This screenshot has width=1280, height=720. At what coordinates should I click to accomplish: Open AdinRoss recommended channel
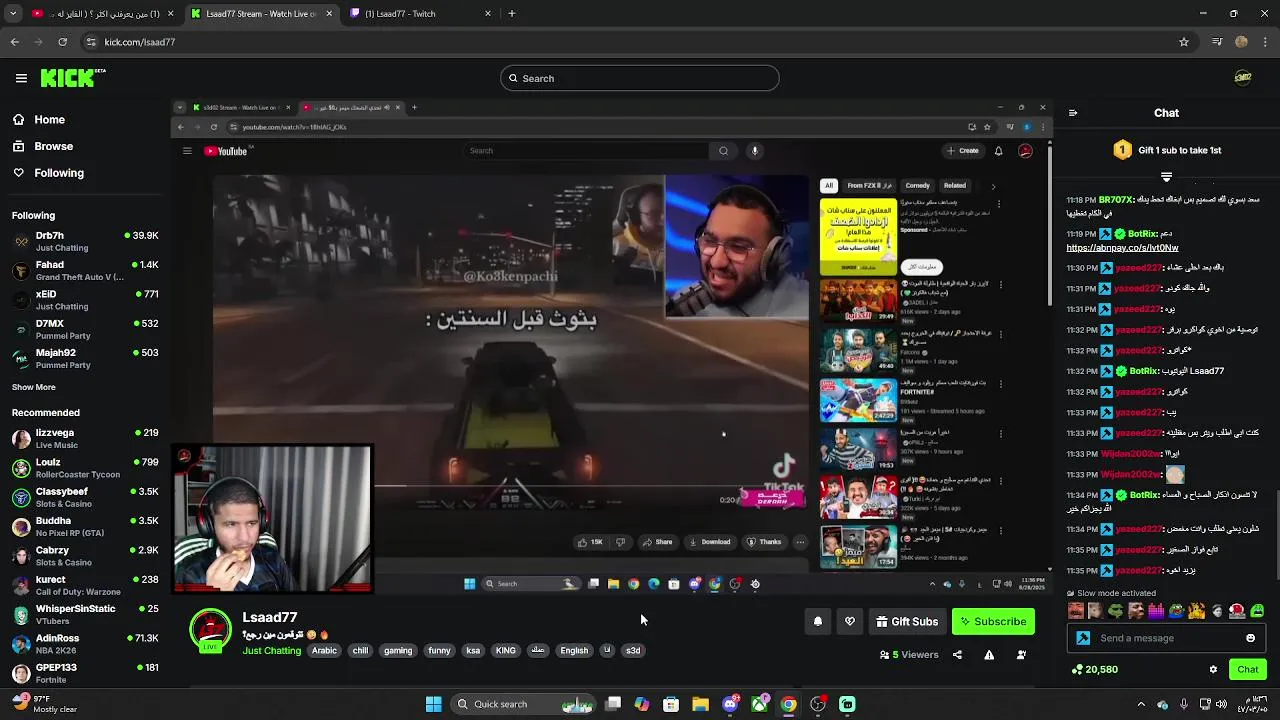[x=85, y=643]
